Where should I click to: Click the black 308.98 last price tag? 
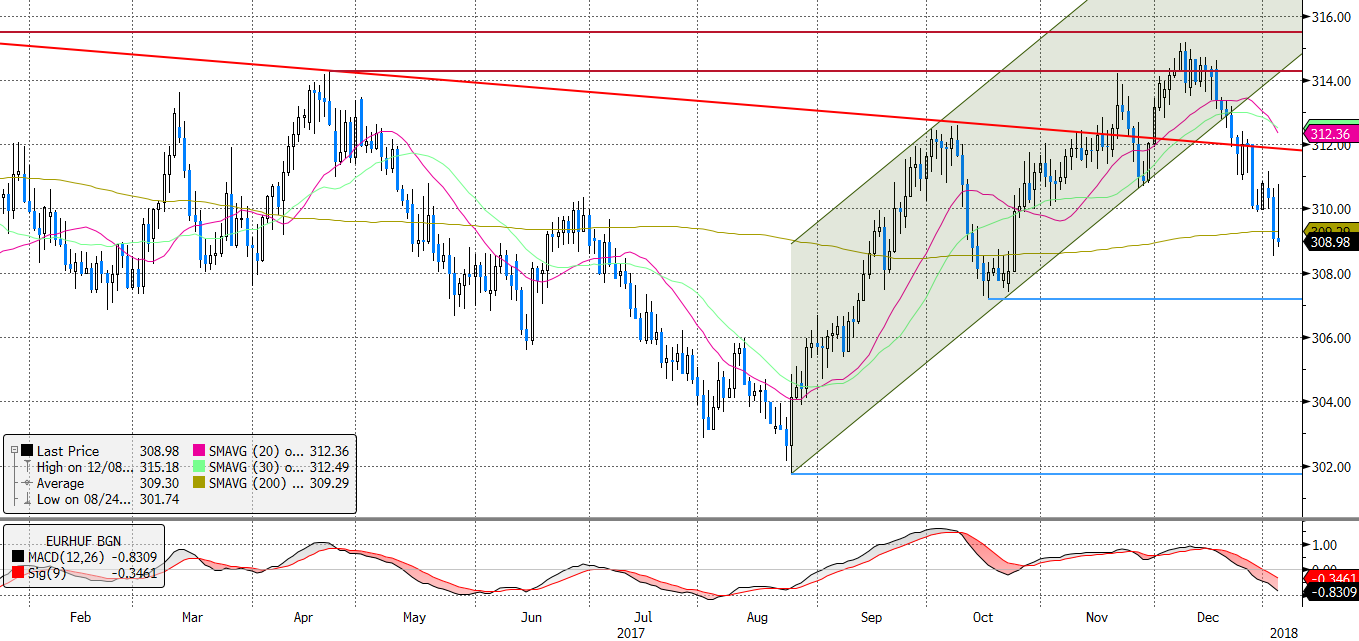click(1329, 242)
